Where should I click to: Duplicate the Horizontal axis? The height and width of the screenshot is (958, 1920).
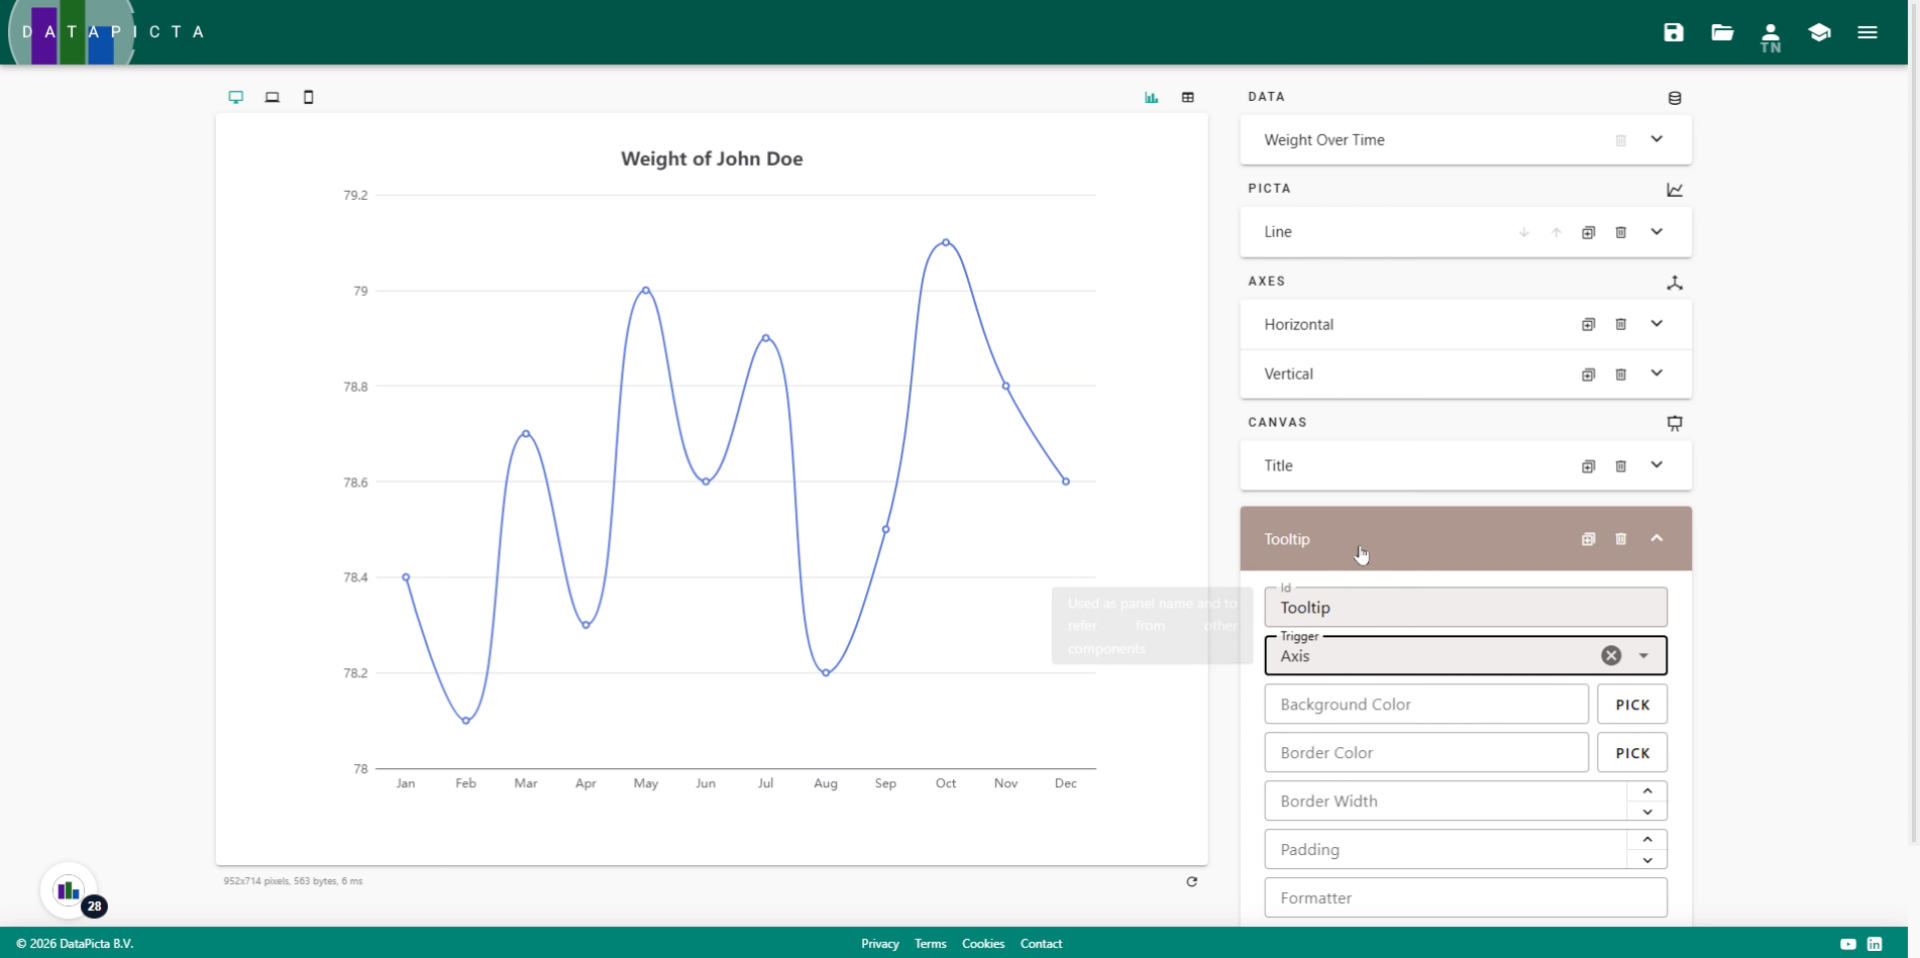pyautogui.click(x=1588, y=324)
